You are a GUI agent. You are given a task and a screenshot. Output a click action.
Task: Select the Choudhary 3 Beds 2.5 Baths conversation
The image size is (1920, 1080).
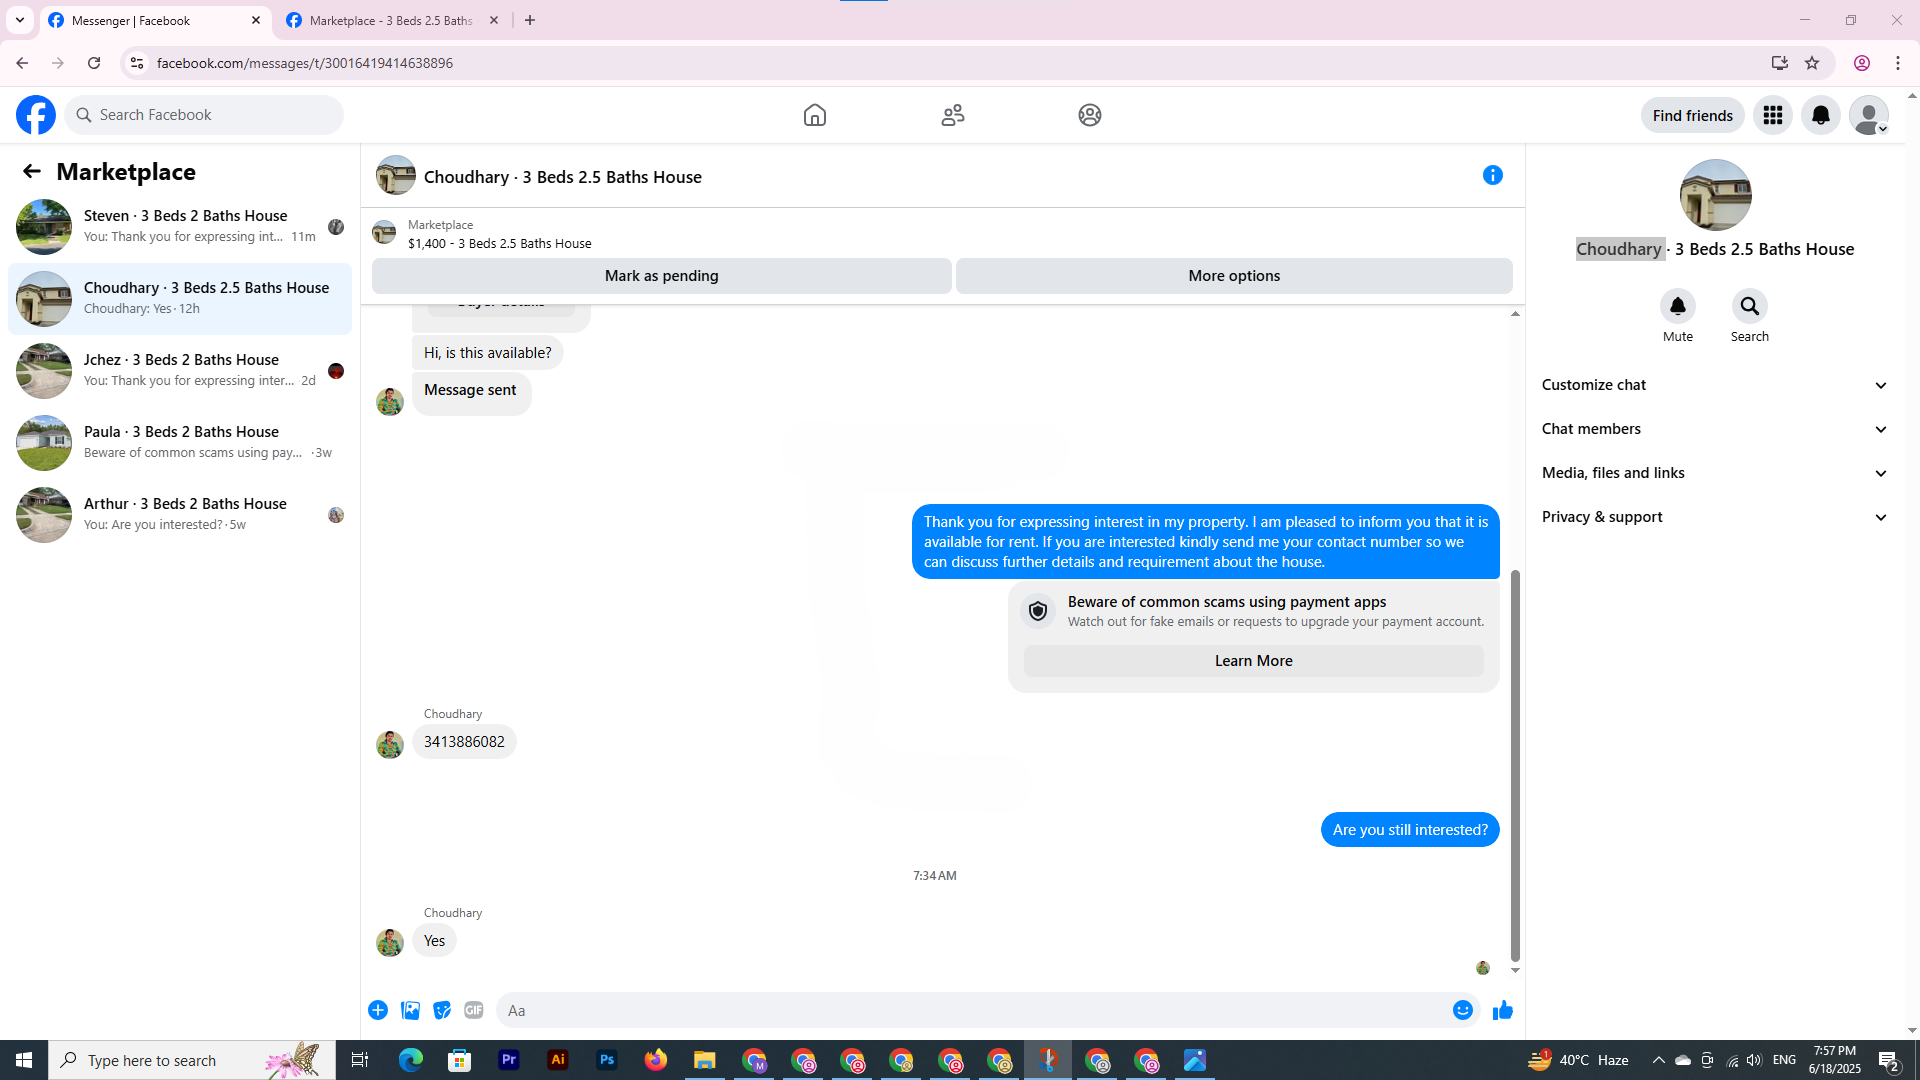[x=180, y=298]
